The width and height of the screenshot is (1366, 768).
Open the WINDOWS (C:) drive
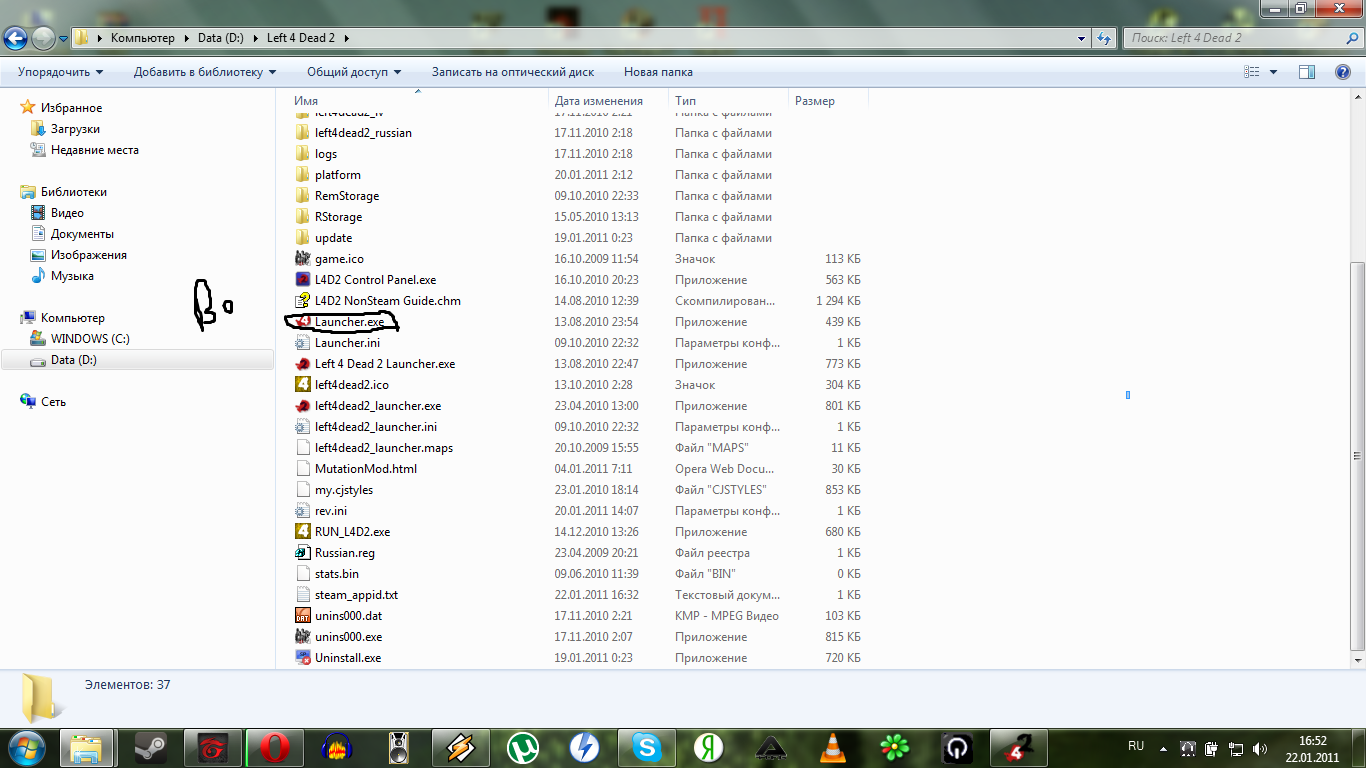click(90, 339)
